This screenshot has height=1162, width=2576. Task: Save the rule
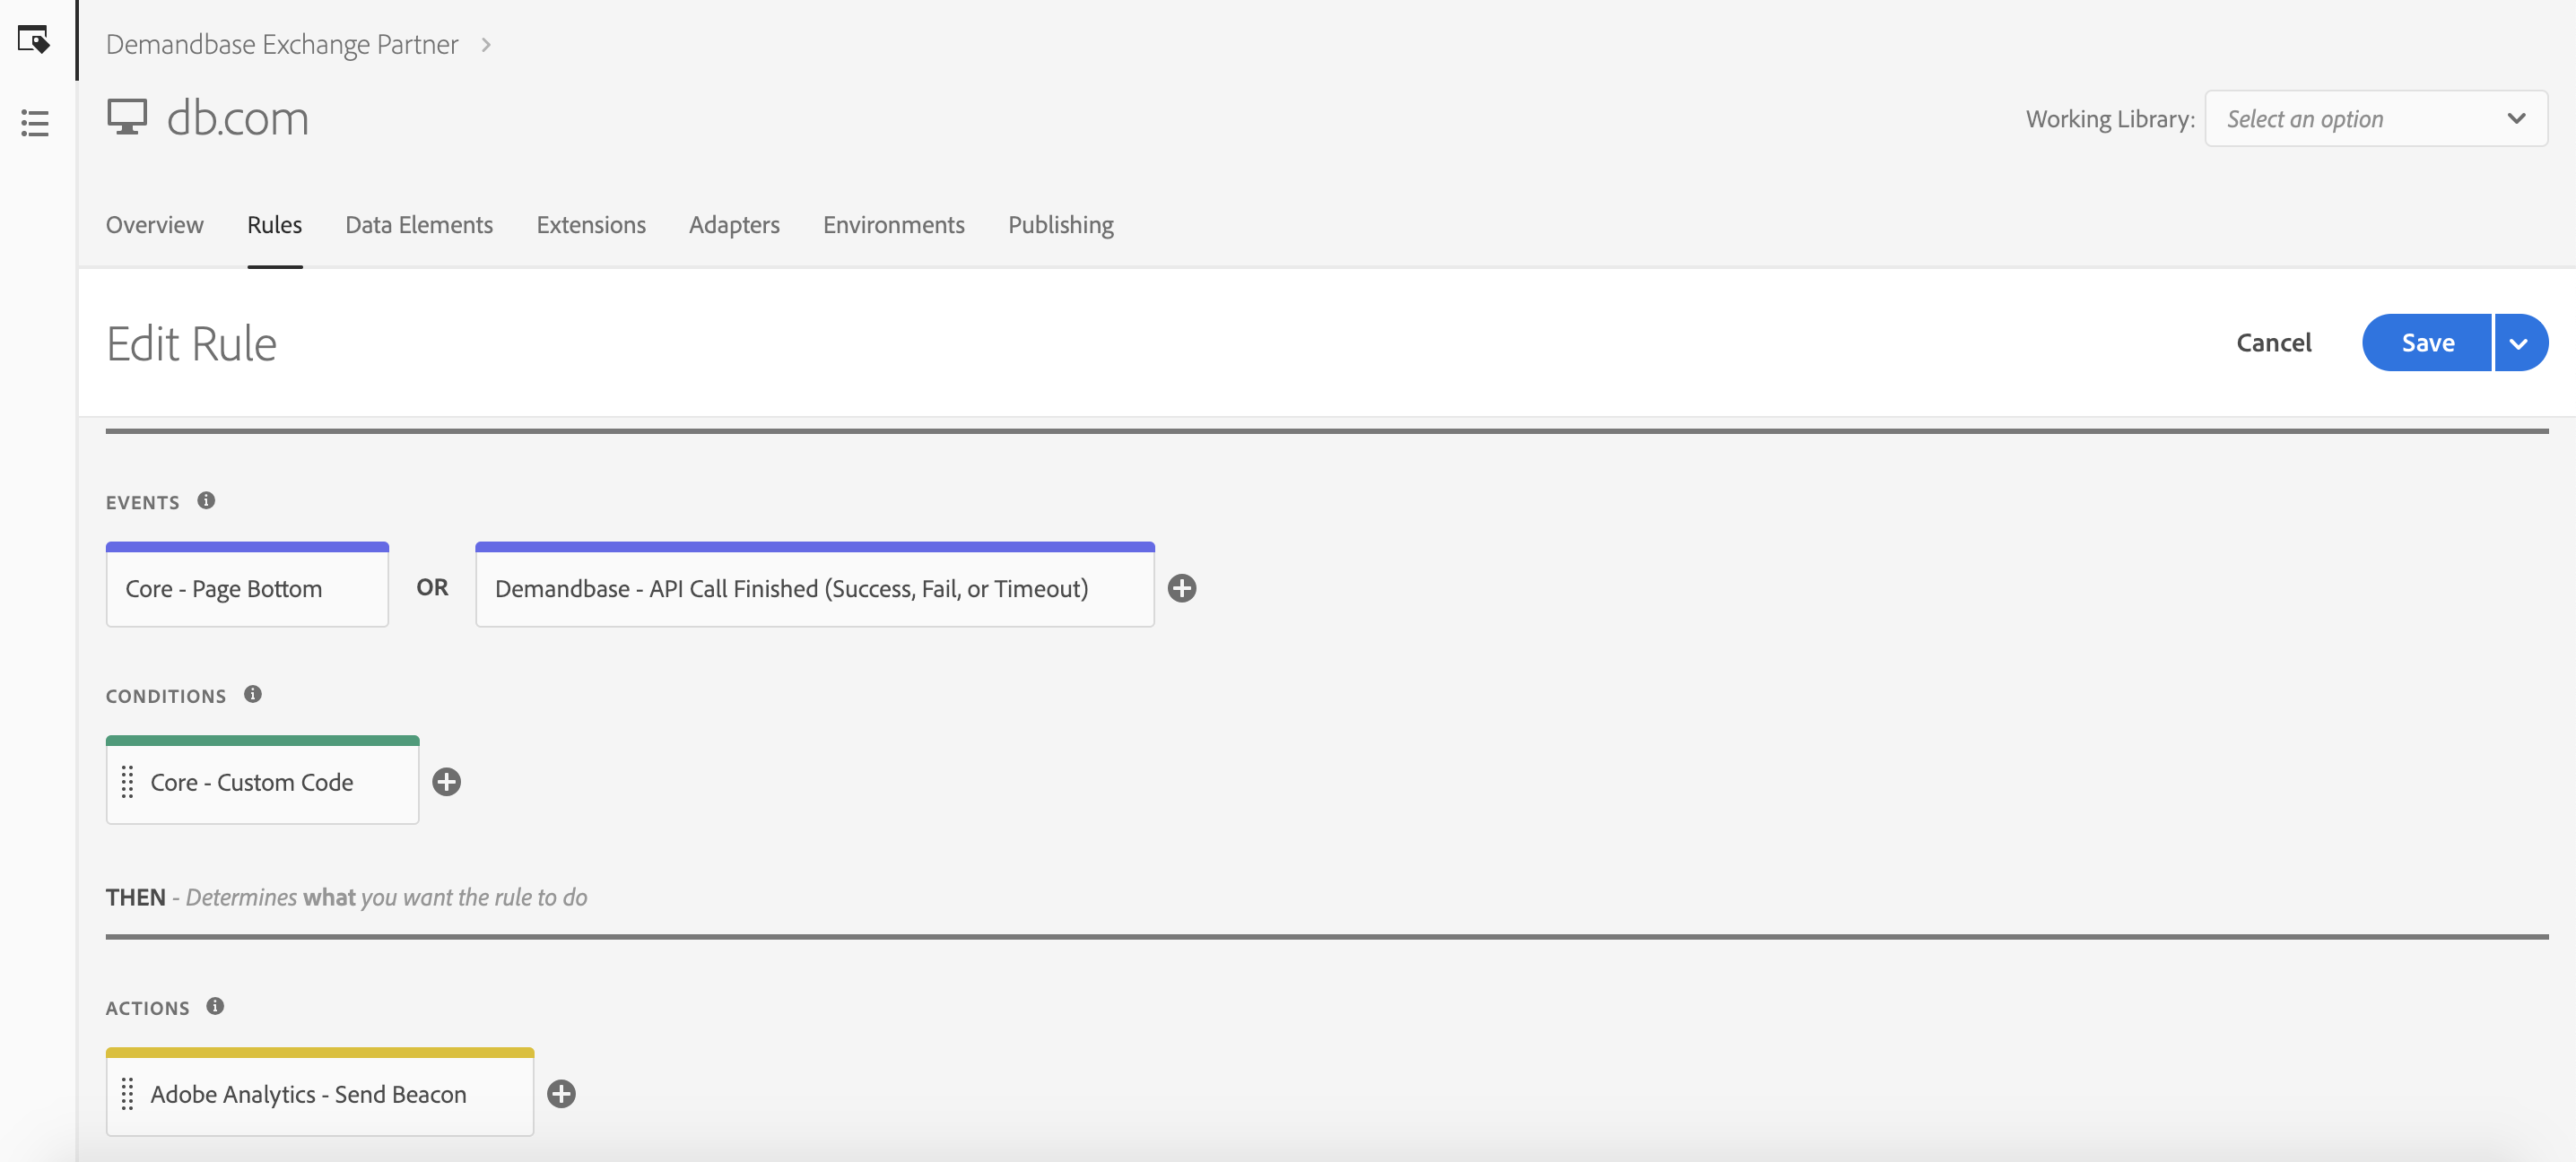2427,343
